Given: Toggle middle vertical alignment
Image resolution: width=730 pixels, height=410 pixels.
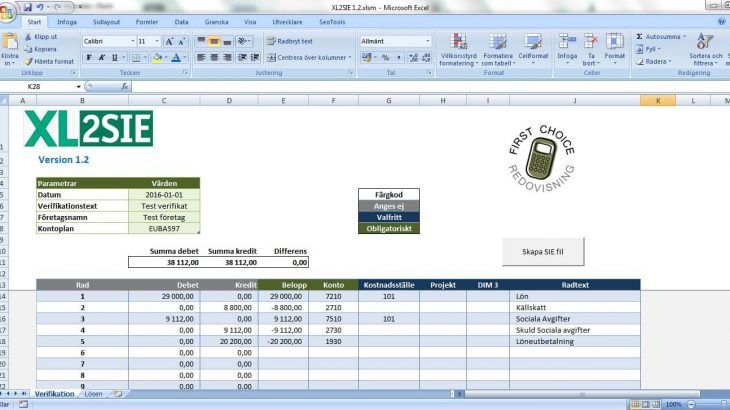Looking at the screenshot, I should [x=214, y=41].
